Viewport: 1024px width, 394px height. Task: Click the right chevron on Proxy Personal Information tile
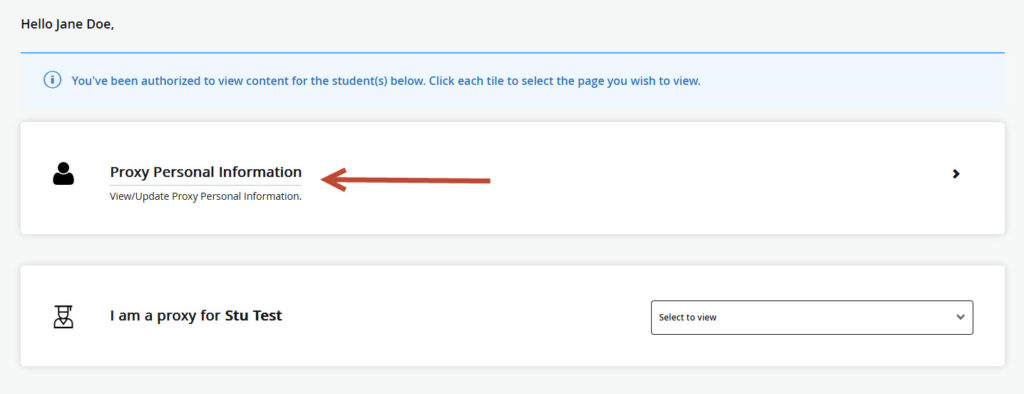click(x=956, y=174)
